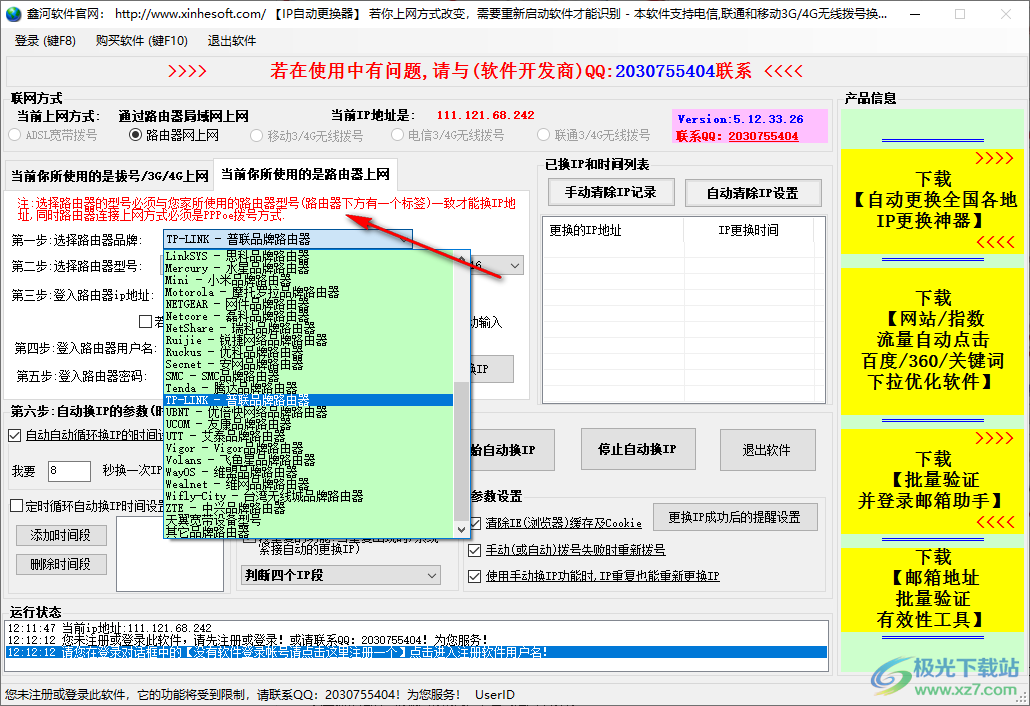Switch to the 路由器上网 tab
1030x706 pixels.
click(x=305, y=174)
